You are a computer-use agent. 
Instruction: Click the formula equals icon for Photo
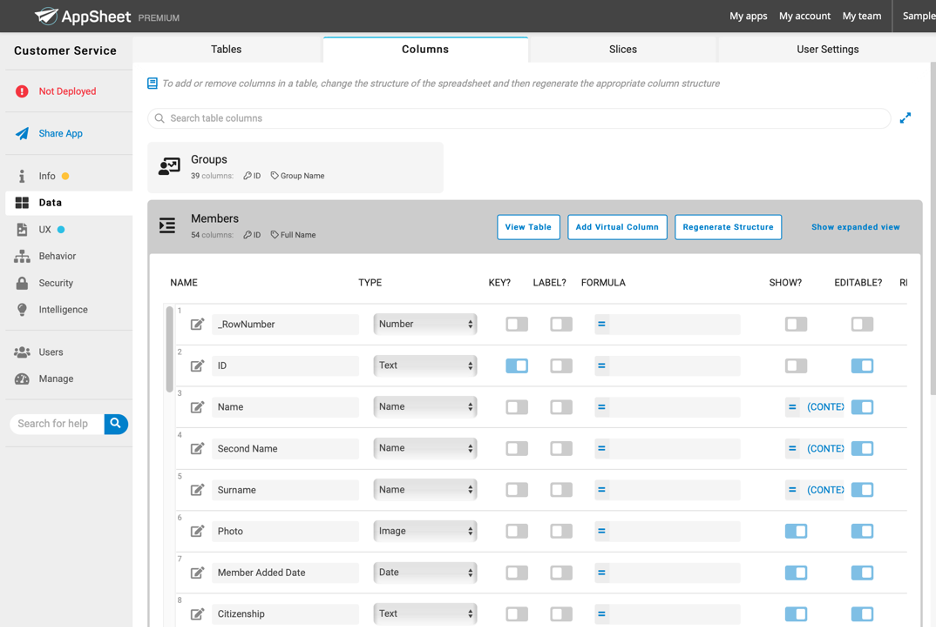coord(602,531)
